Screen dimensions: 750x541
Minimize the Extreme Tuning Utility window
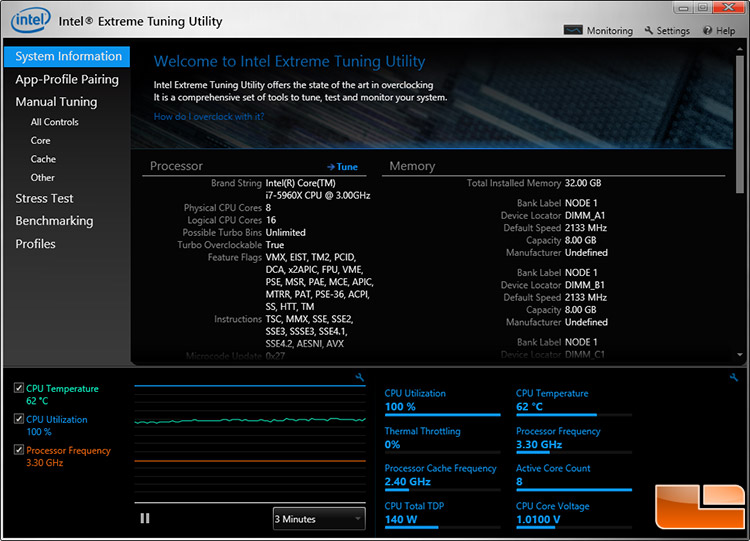click(x=684, y=8)
